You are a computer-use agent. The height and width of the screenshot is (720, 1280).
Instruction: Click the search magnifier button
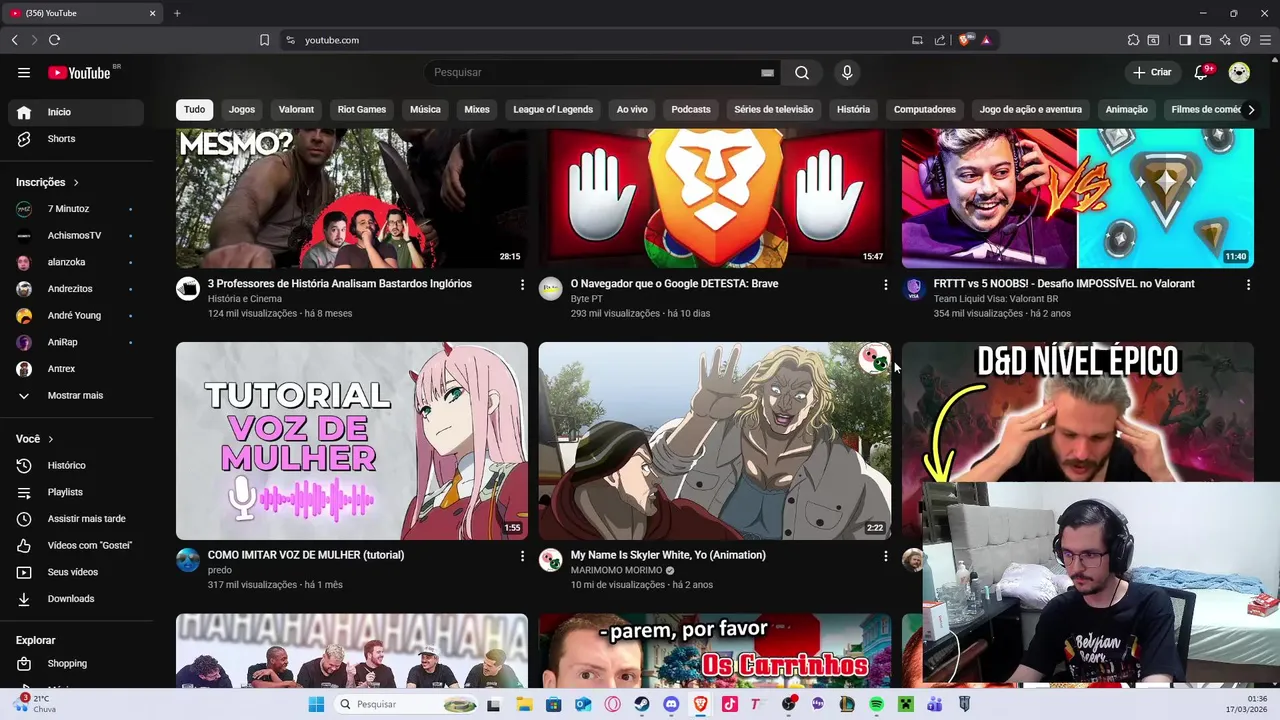(802, 72)
